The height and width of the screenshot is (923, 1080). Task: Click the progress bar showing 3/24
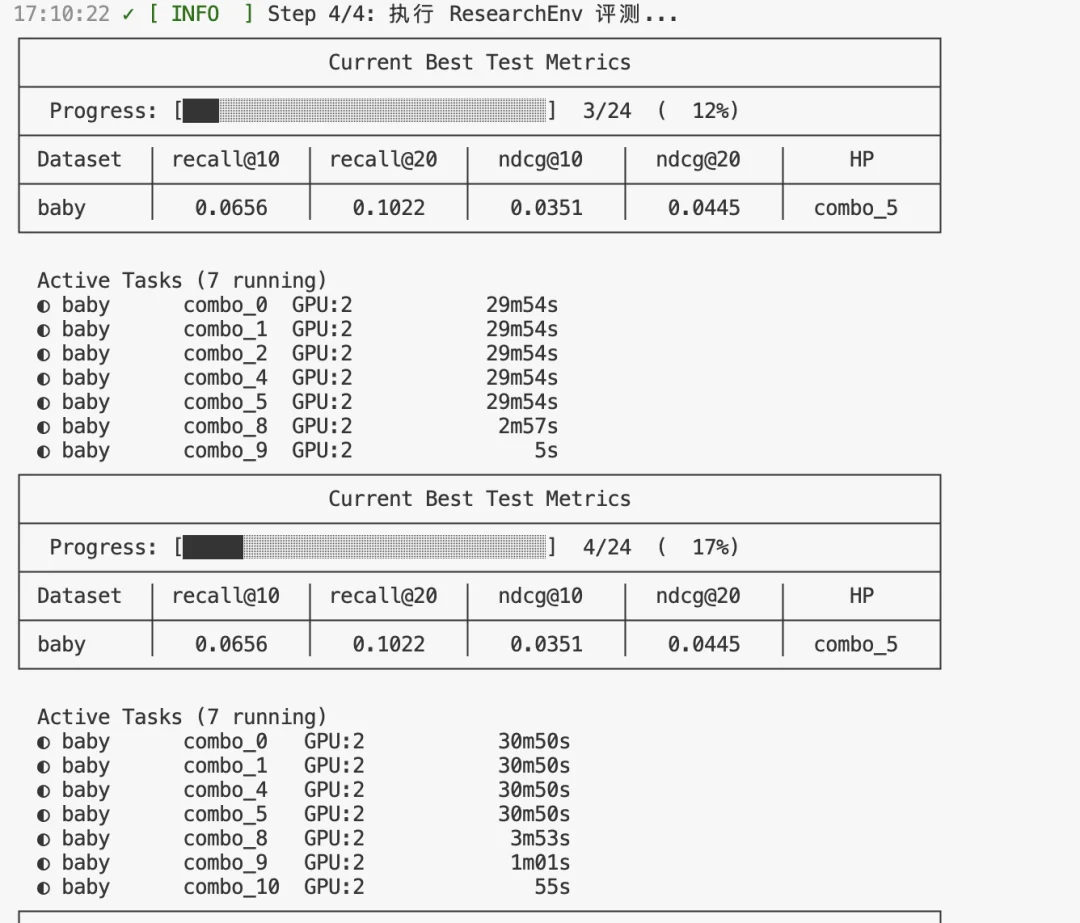point(365,111)
